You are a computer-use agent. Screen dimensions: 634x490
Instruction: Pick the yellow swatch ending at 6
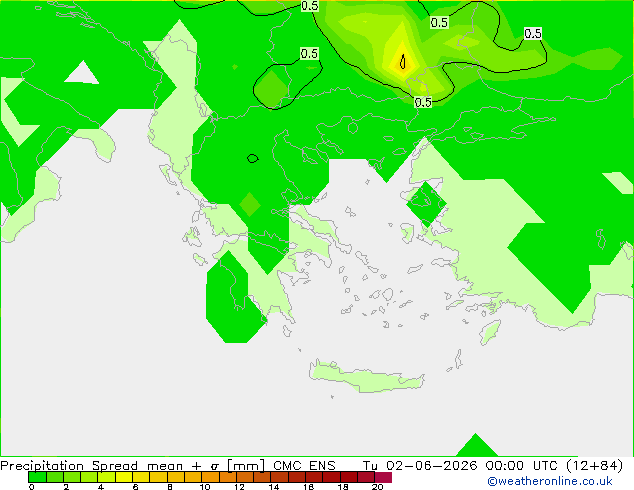124,477
